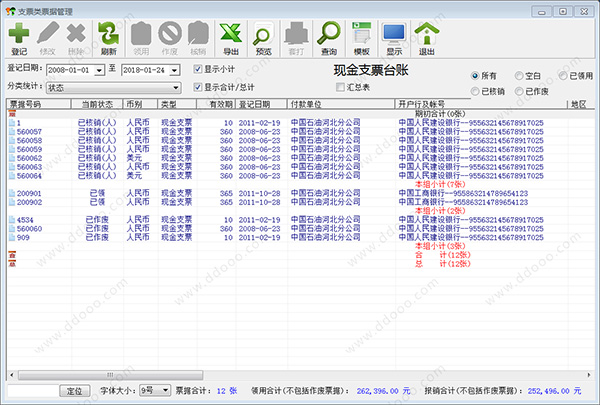
Task: Select the 已核销 radio button
Action: pos(475,91)
